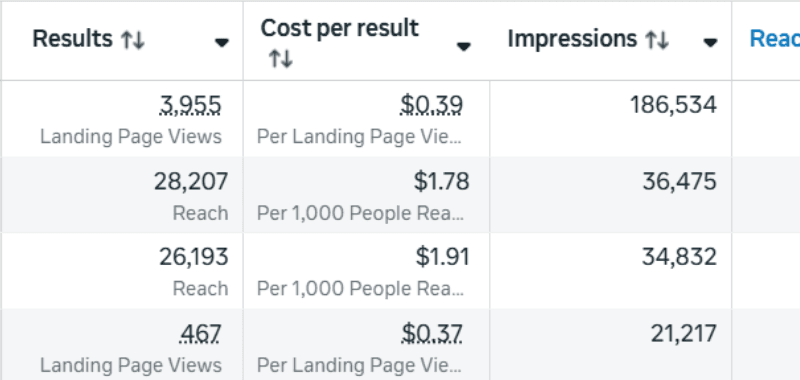Sort by Impressions column arrows icon
This screenshot has width=800, height=380.
pyautogui.click(x=657, y=40)
